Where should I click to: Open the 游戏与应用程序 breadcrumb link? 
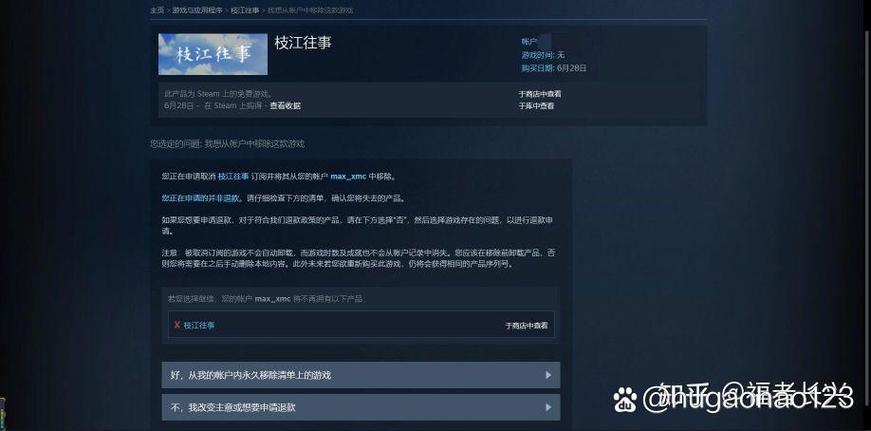pyautogui.click(x=197, y=10)
